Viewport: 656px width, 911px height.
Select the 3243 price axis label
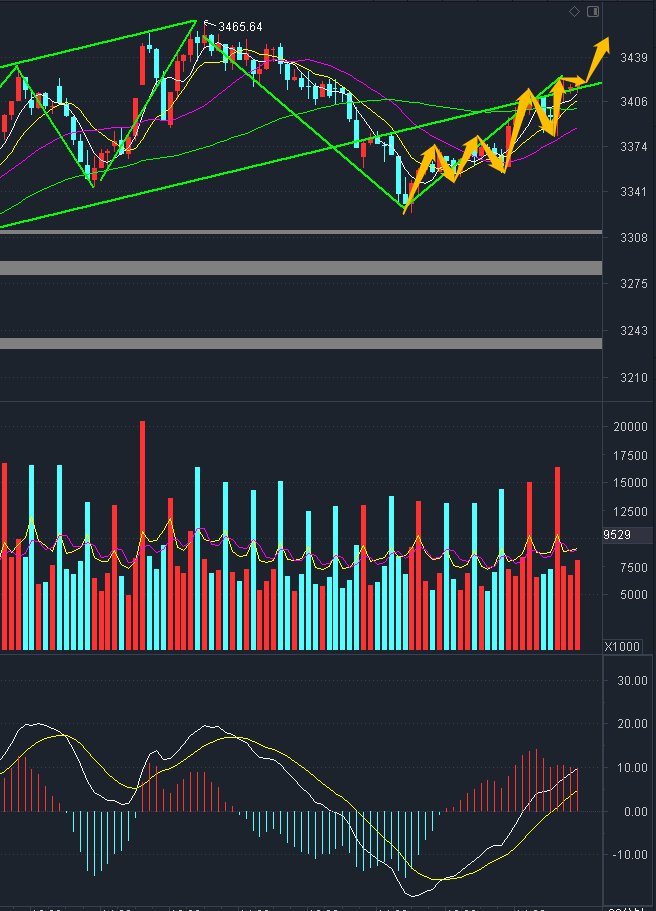click(634, 331)
